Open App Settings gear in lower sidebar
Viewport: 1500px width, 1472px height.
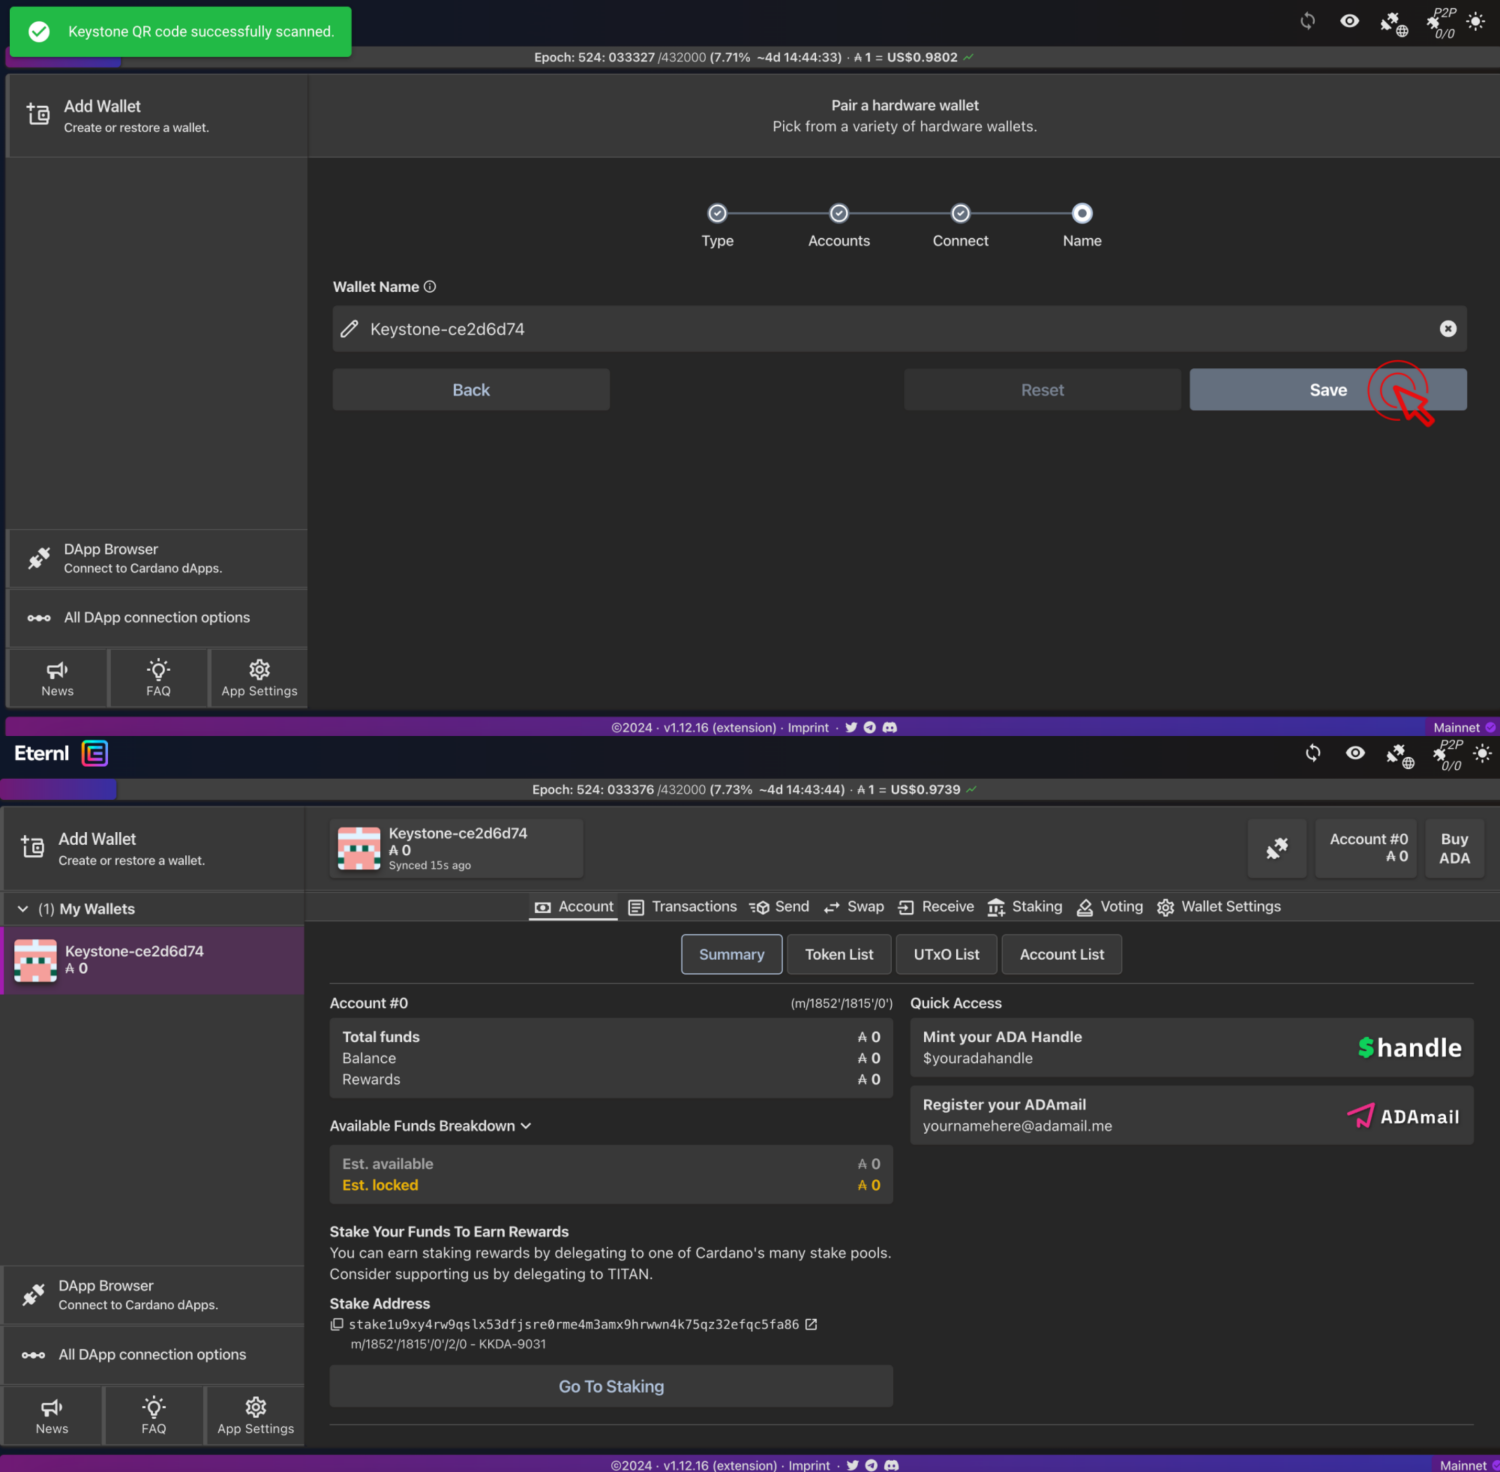click(x=255, y=1415)
